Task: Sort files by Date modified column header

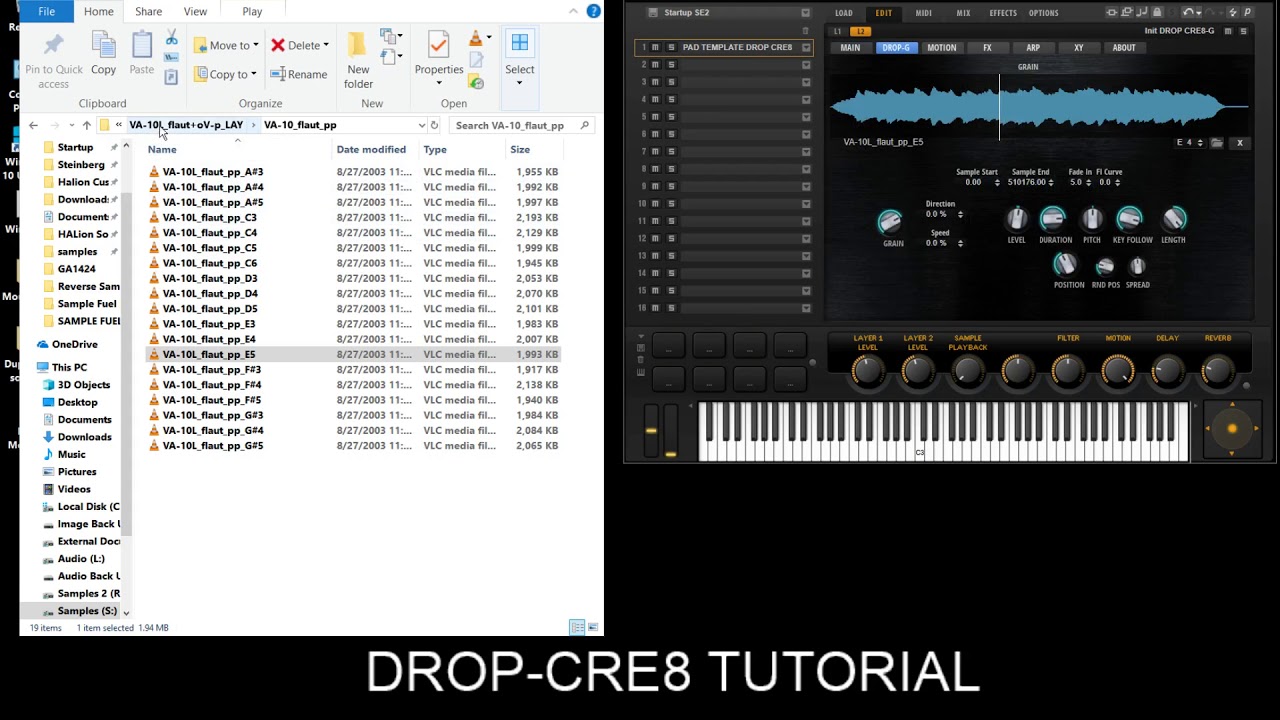Action: point(371,150)
